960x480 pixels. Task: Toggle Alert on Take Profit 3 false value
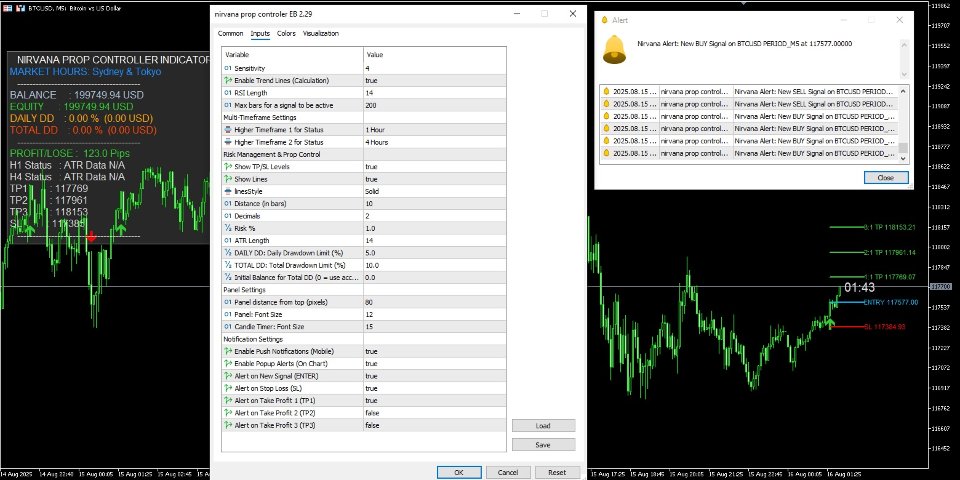(435, 425)
